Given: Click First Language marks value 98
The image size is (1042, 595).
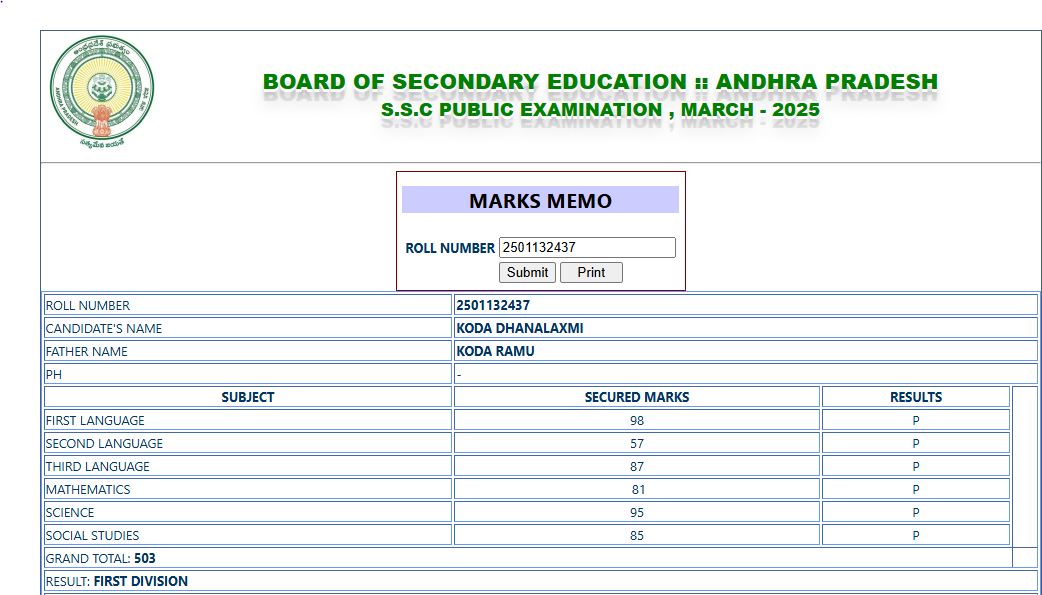Looking at the screenshot, I should 637,420.
